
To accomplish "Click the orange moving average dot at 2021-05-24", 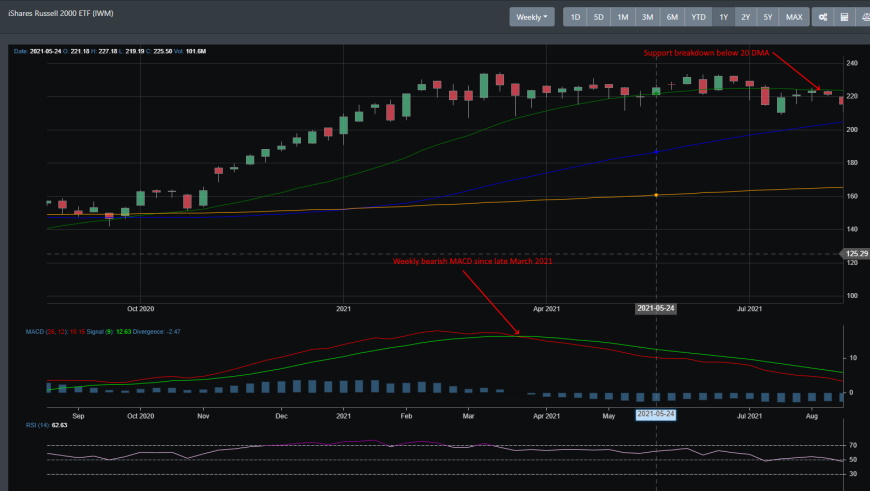I will [x=656, y=195].
